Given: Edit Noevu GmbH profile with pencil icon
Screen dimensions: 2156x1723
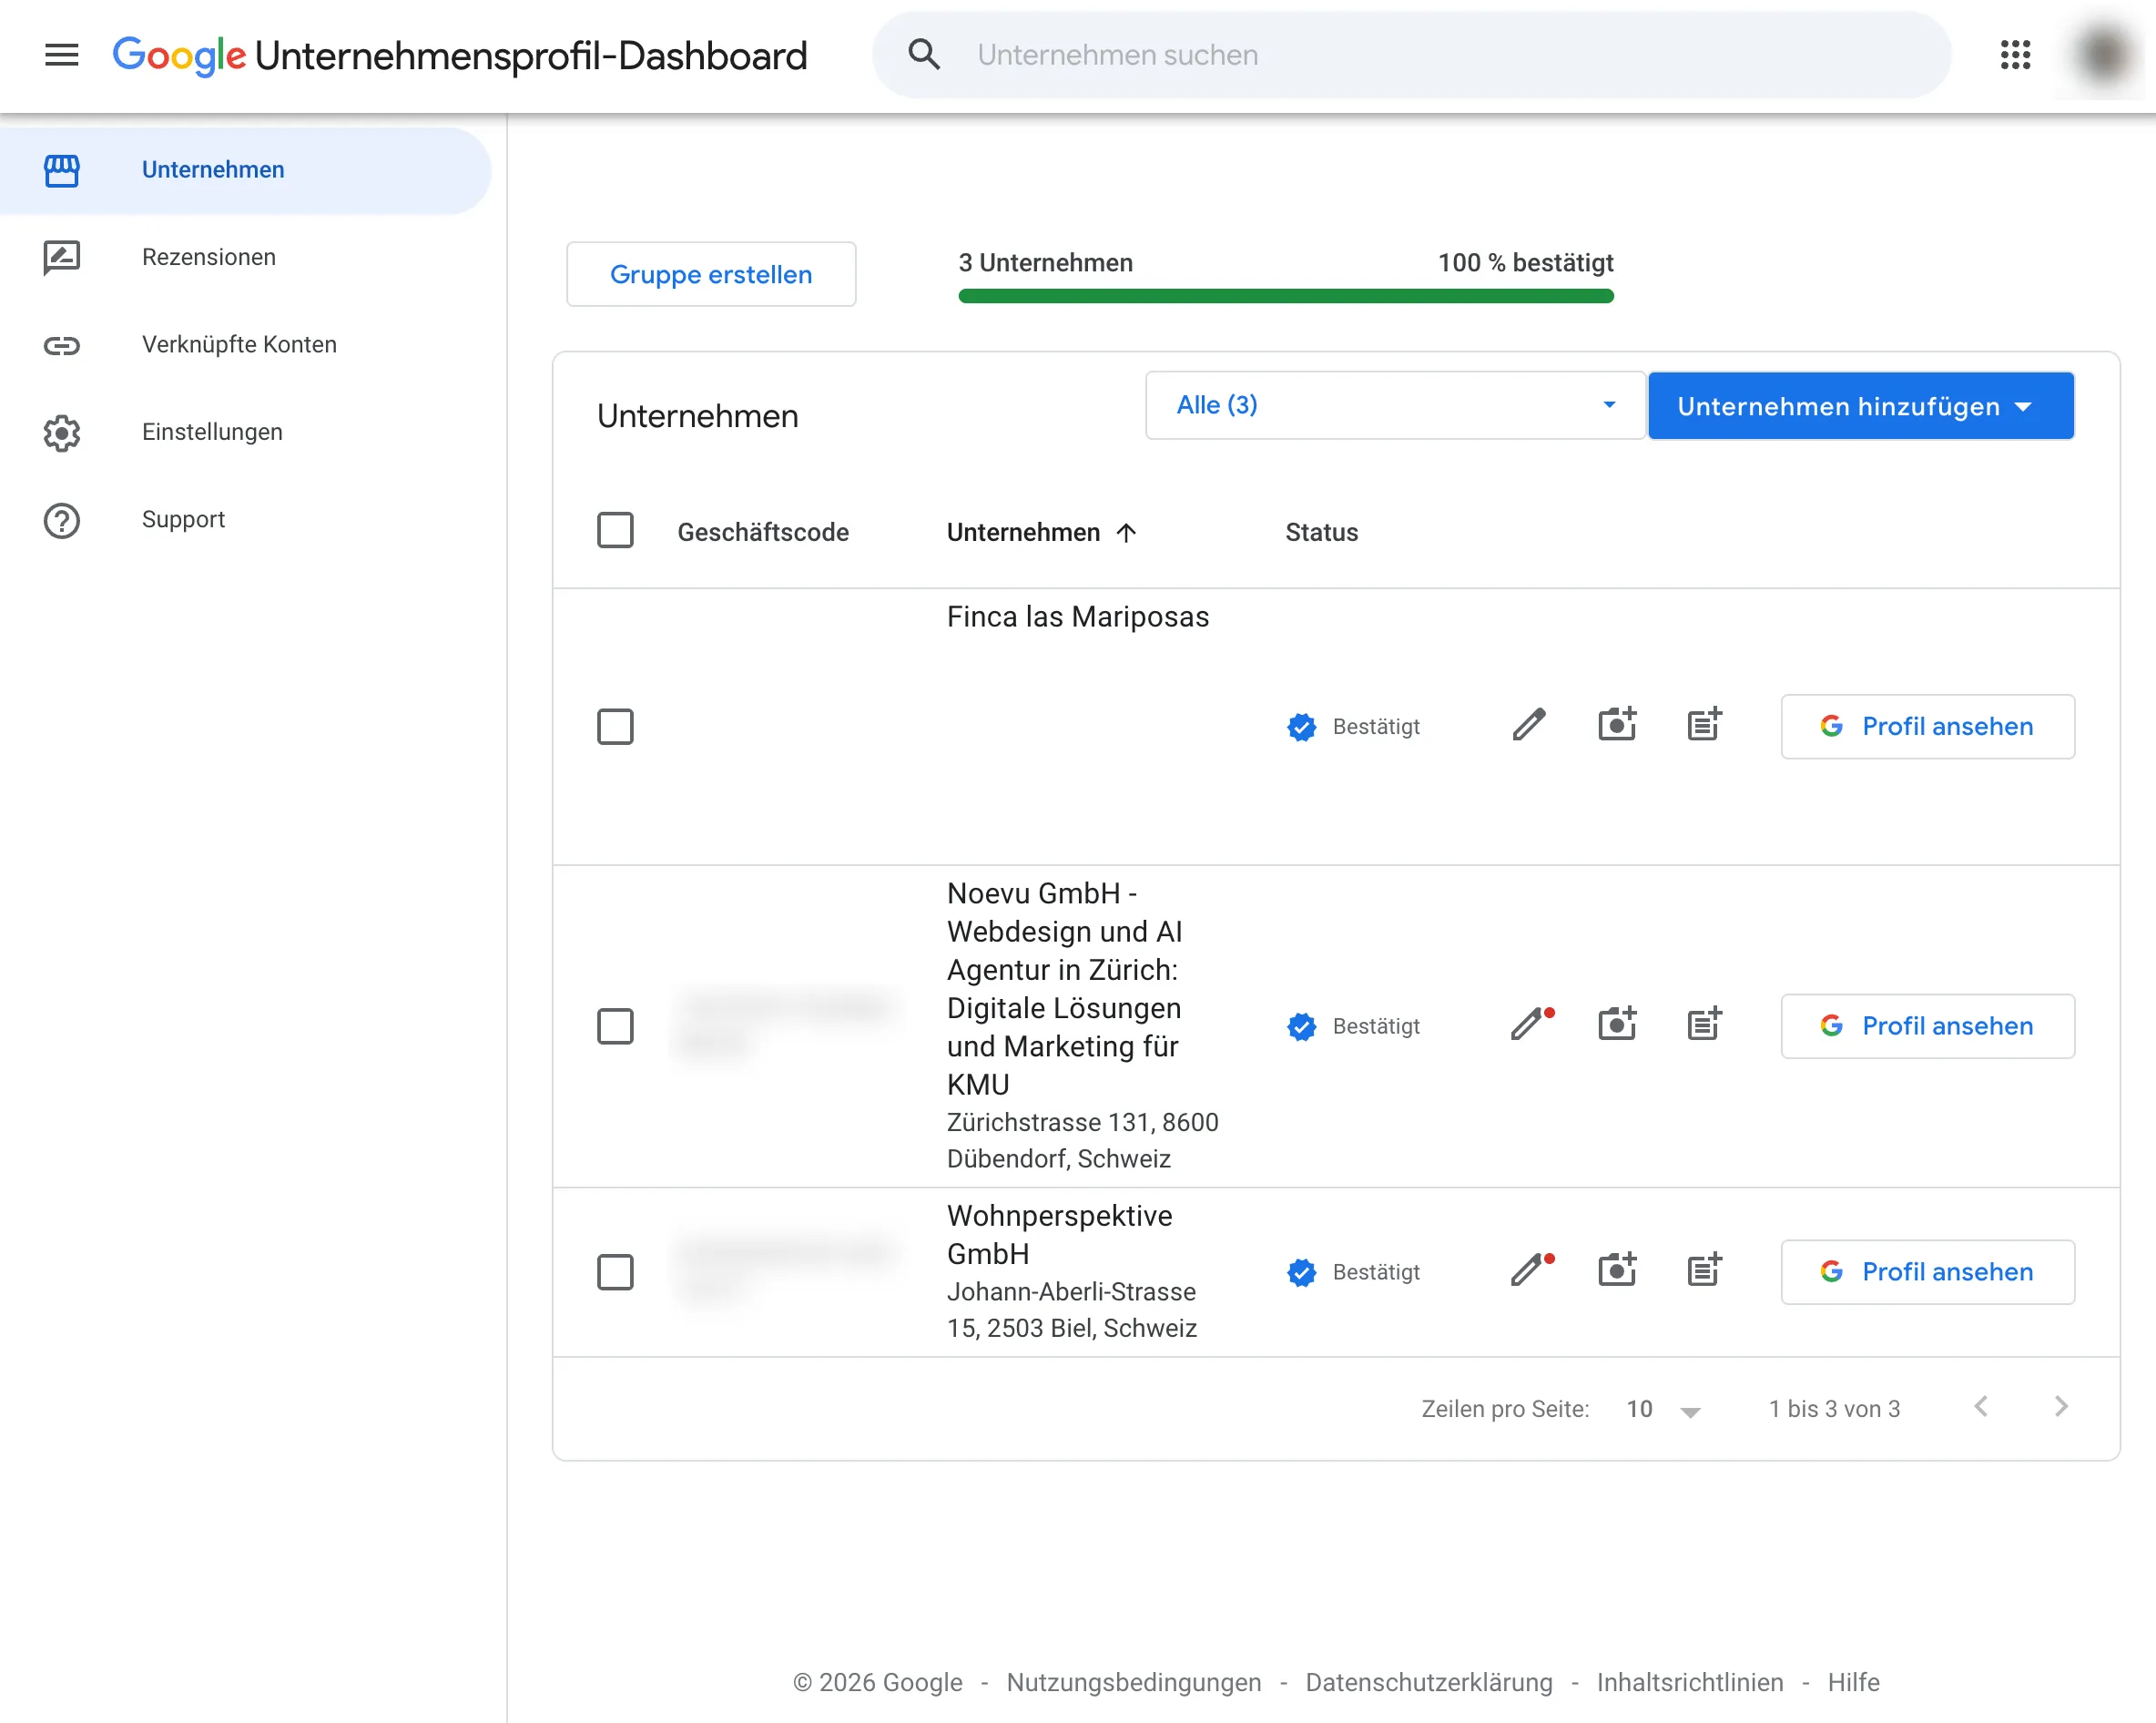Looking at the screenshot, I should point(1529,1025).
